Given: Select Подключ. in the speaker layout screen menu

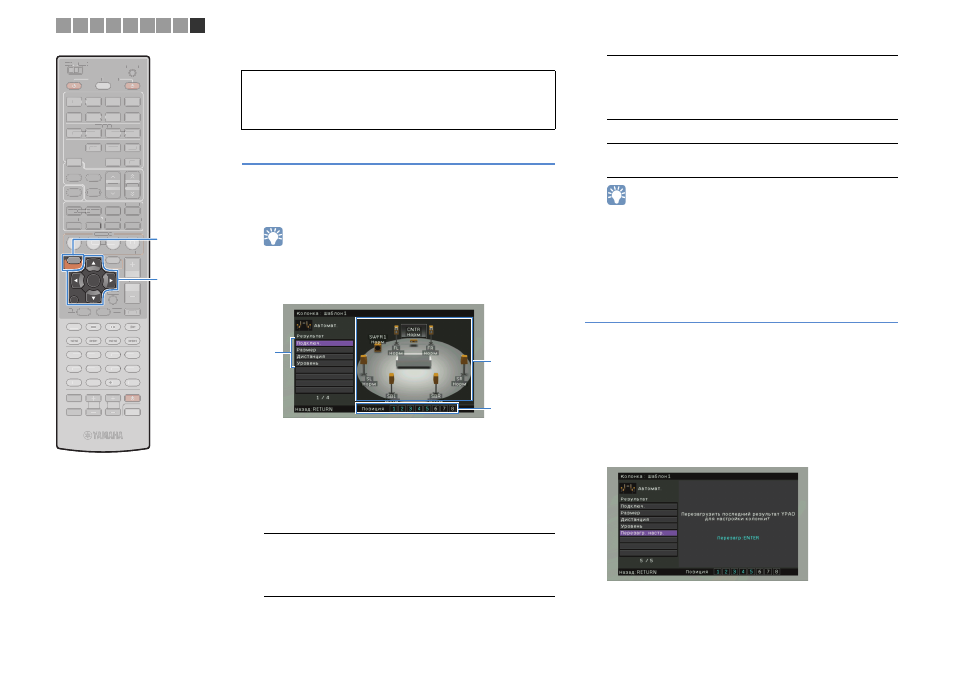Looking at the screenshot, I should tap(324, 343).
